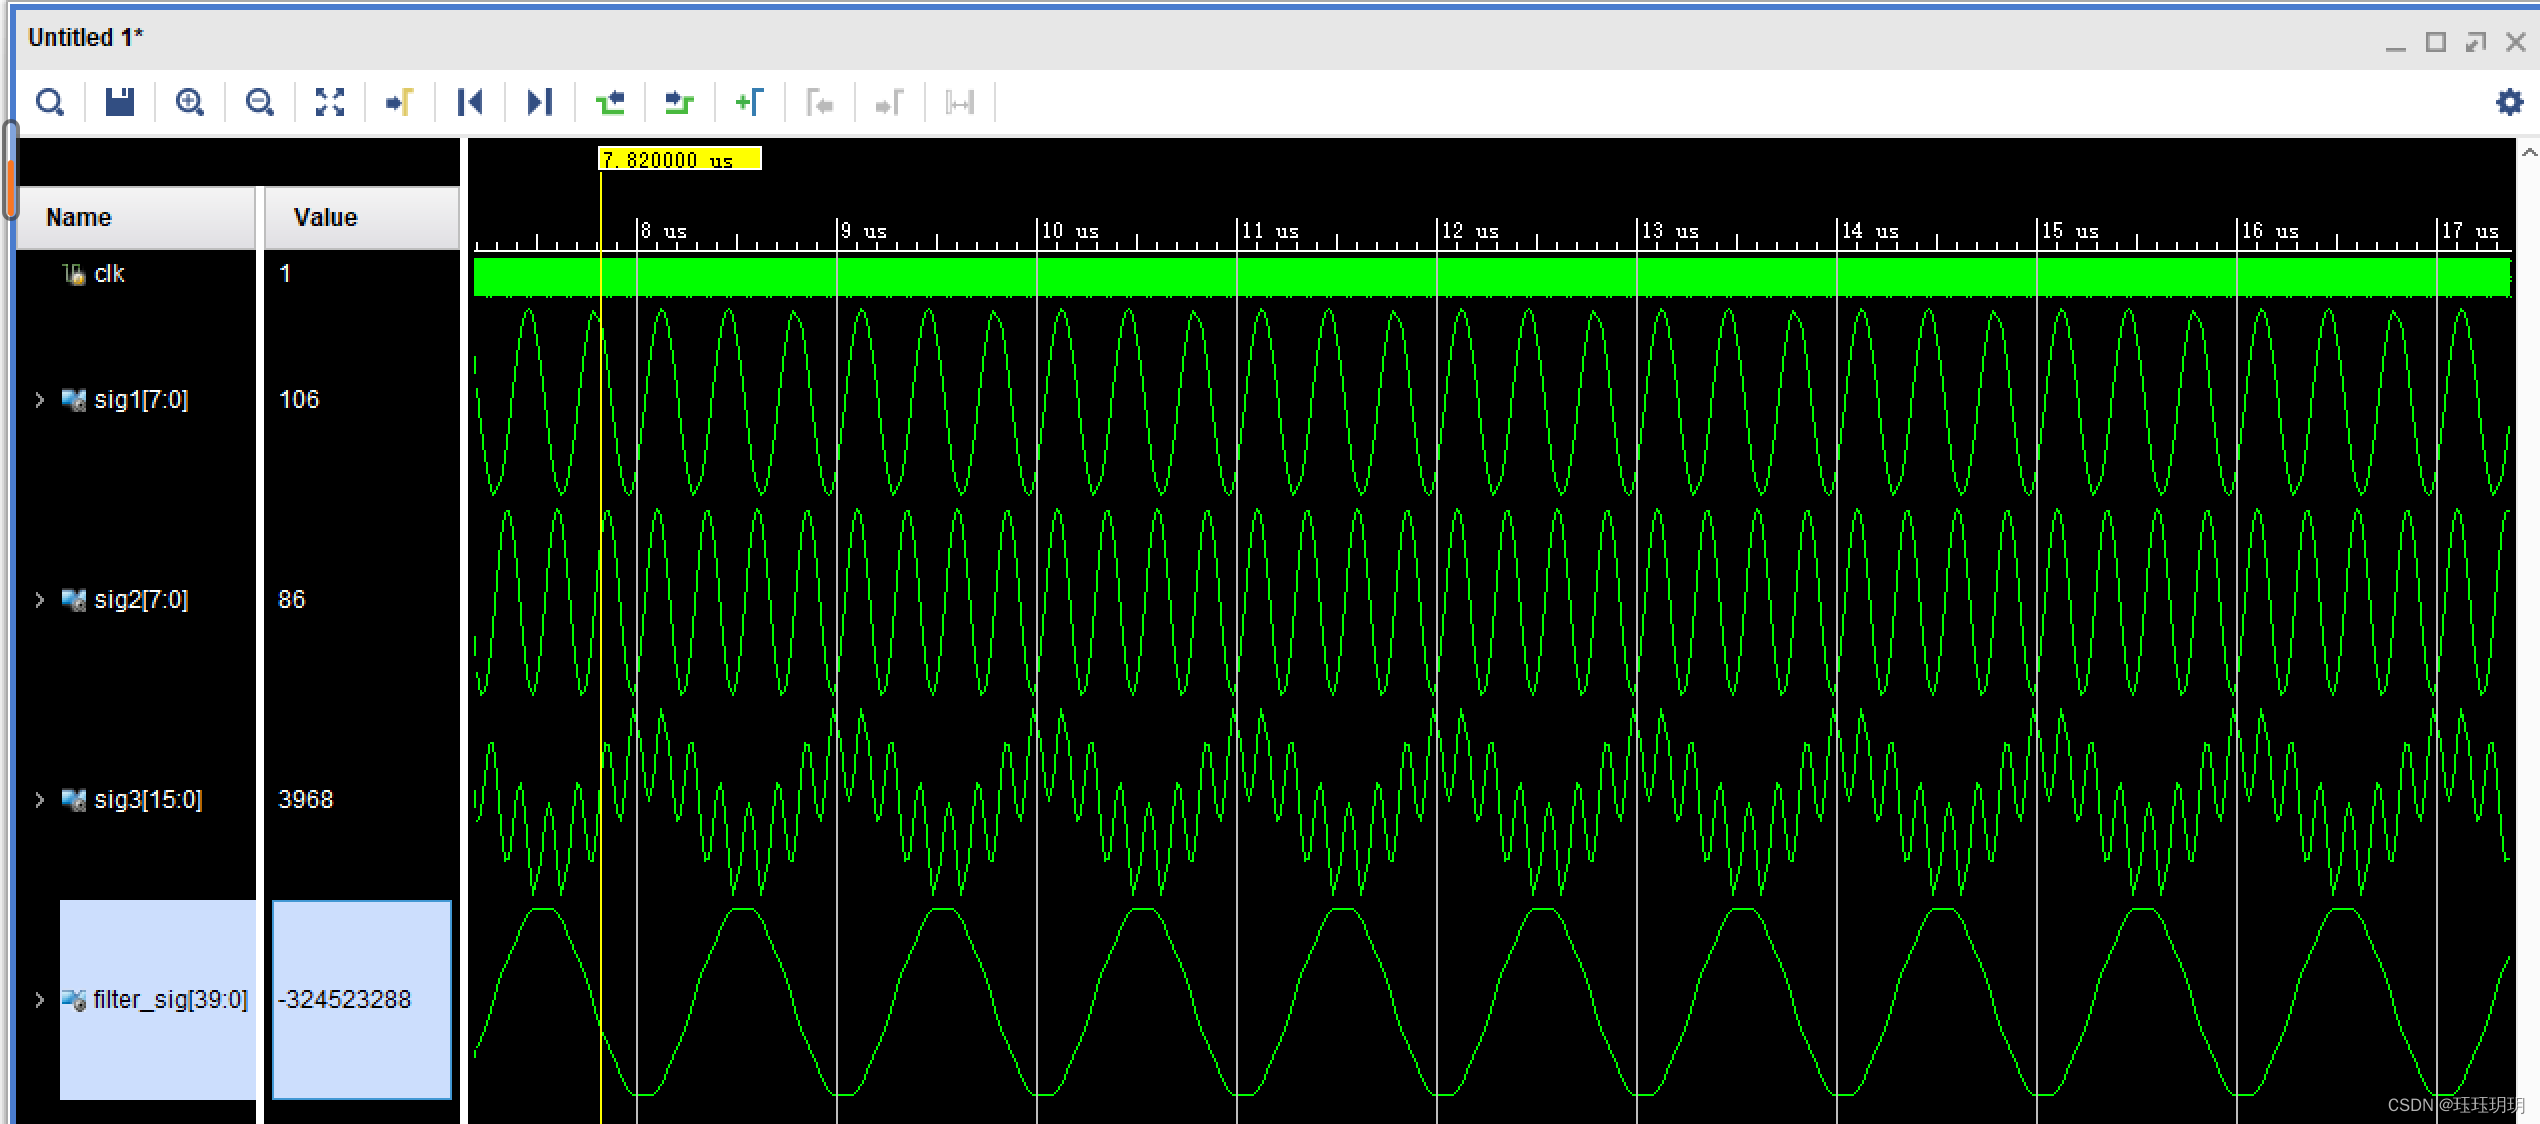Jump to the end time
The width and height of the screenshot is (2540, 1124).
point(540,102)
